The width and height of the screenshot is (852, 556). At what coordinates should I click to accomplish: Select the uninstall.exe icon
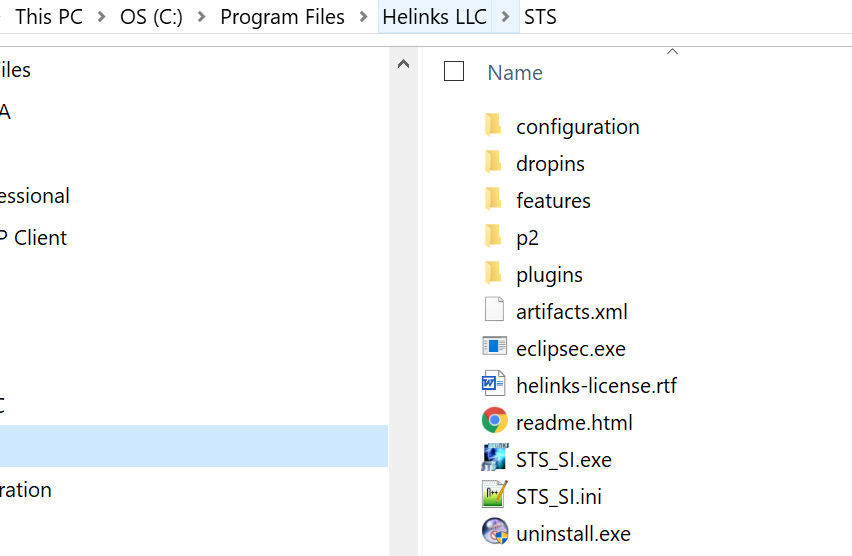(x=494, y=533)
